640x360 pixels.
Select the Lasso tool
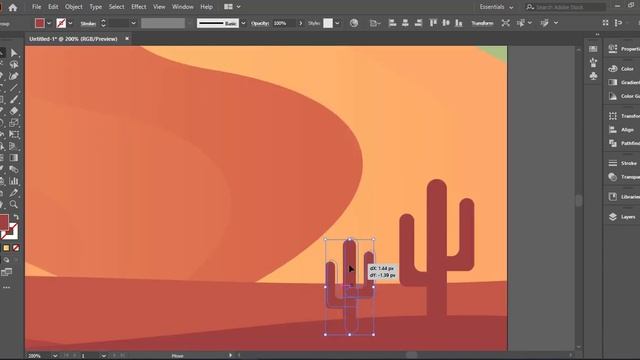tap(14, 64)
